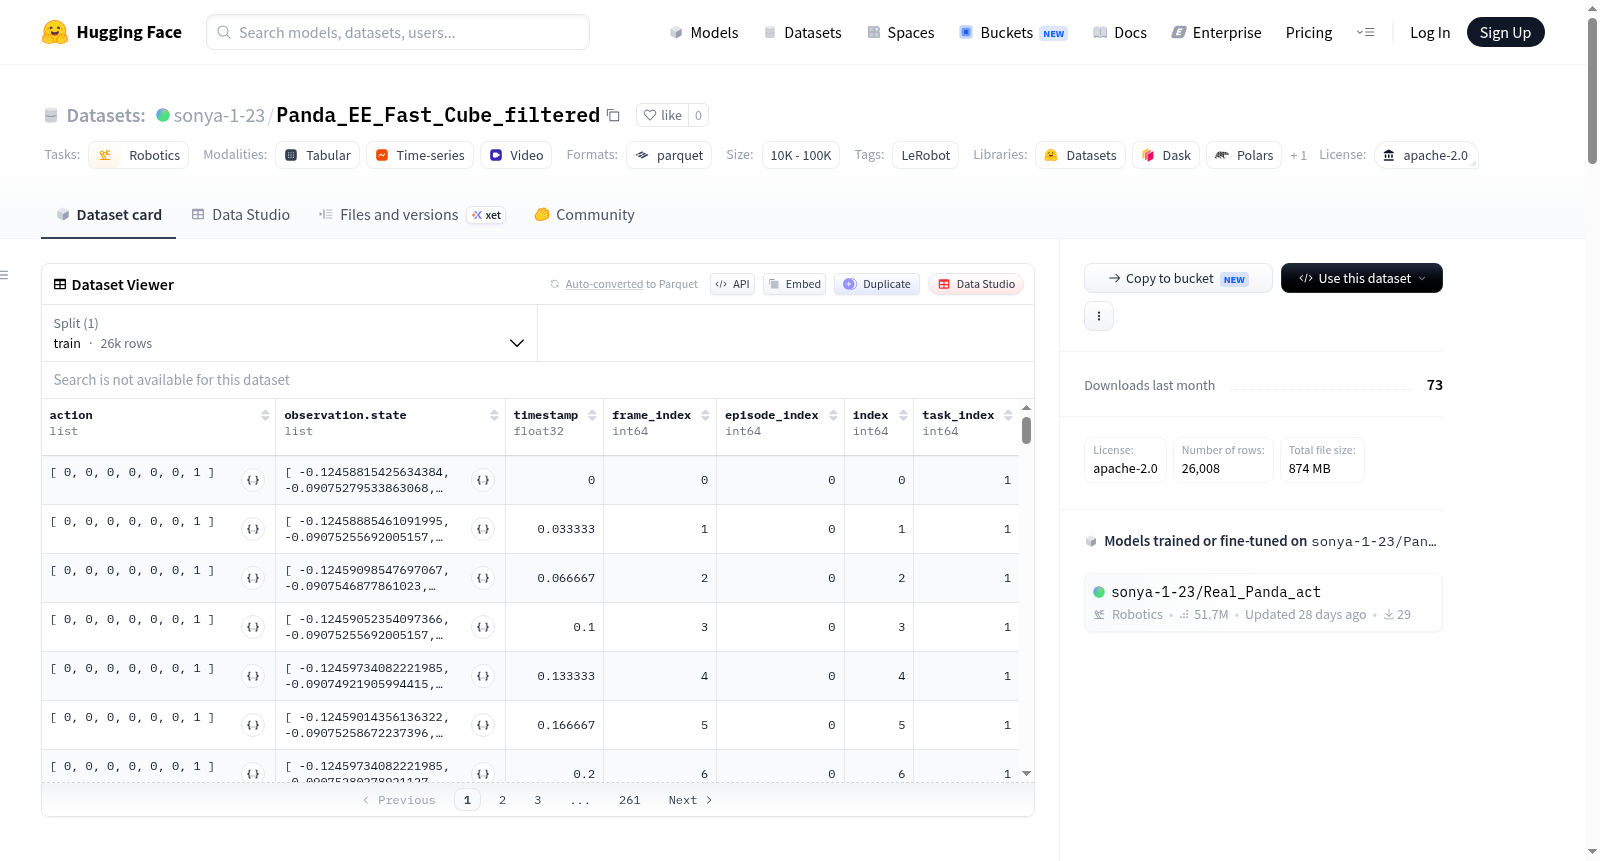Expand observation.state cell in timestamp 0.066667 row
1600x861 pixels.
coord(484,578)
